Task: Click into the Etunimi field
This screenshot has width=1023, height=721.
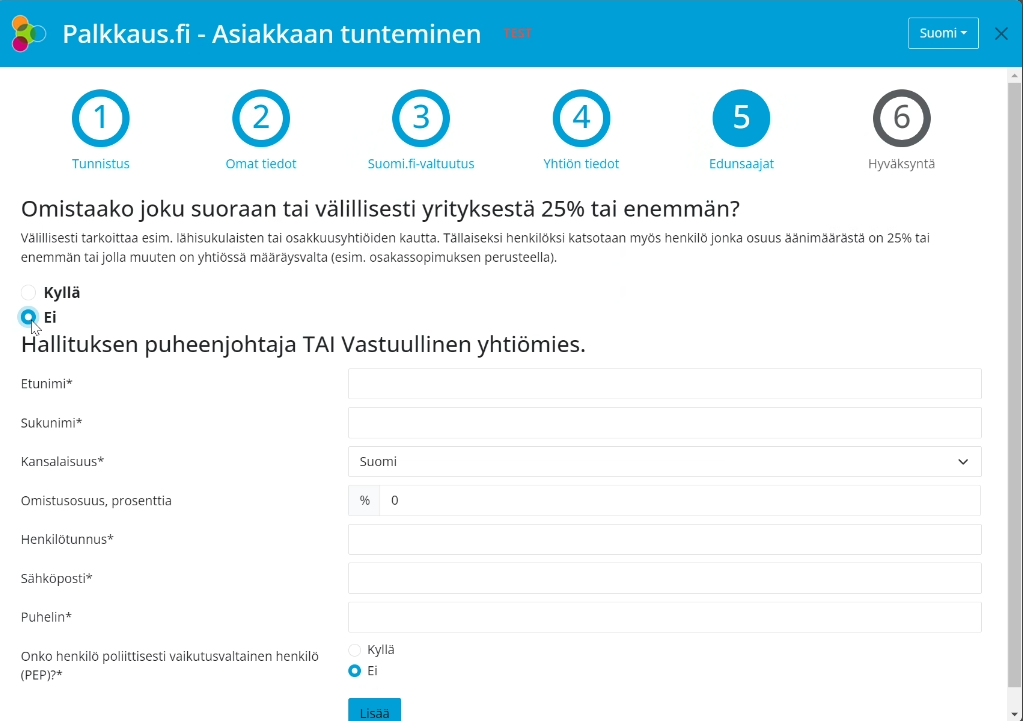Action: tap(664, 384)
